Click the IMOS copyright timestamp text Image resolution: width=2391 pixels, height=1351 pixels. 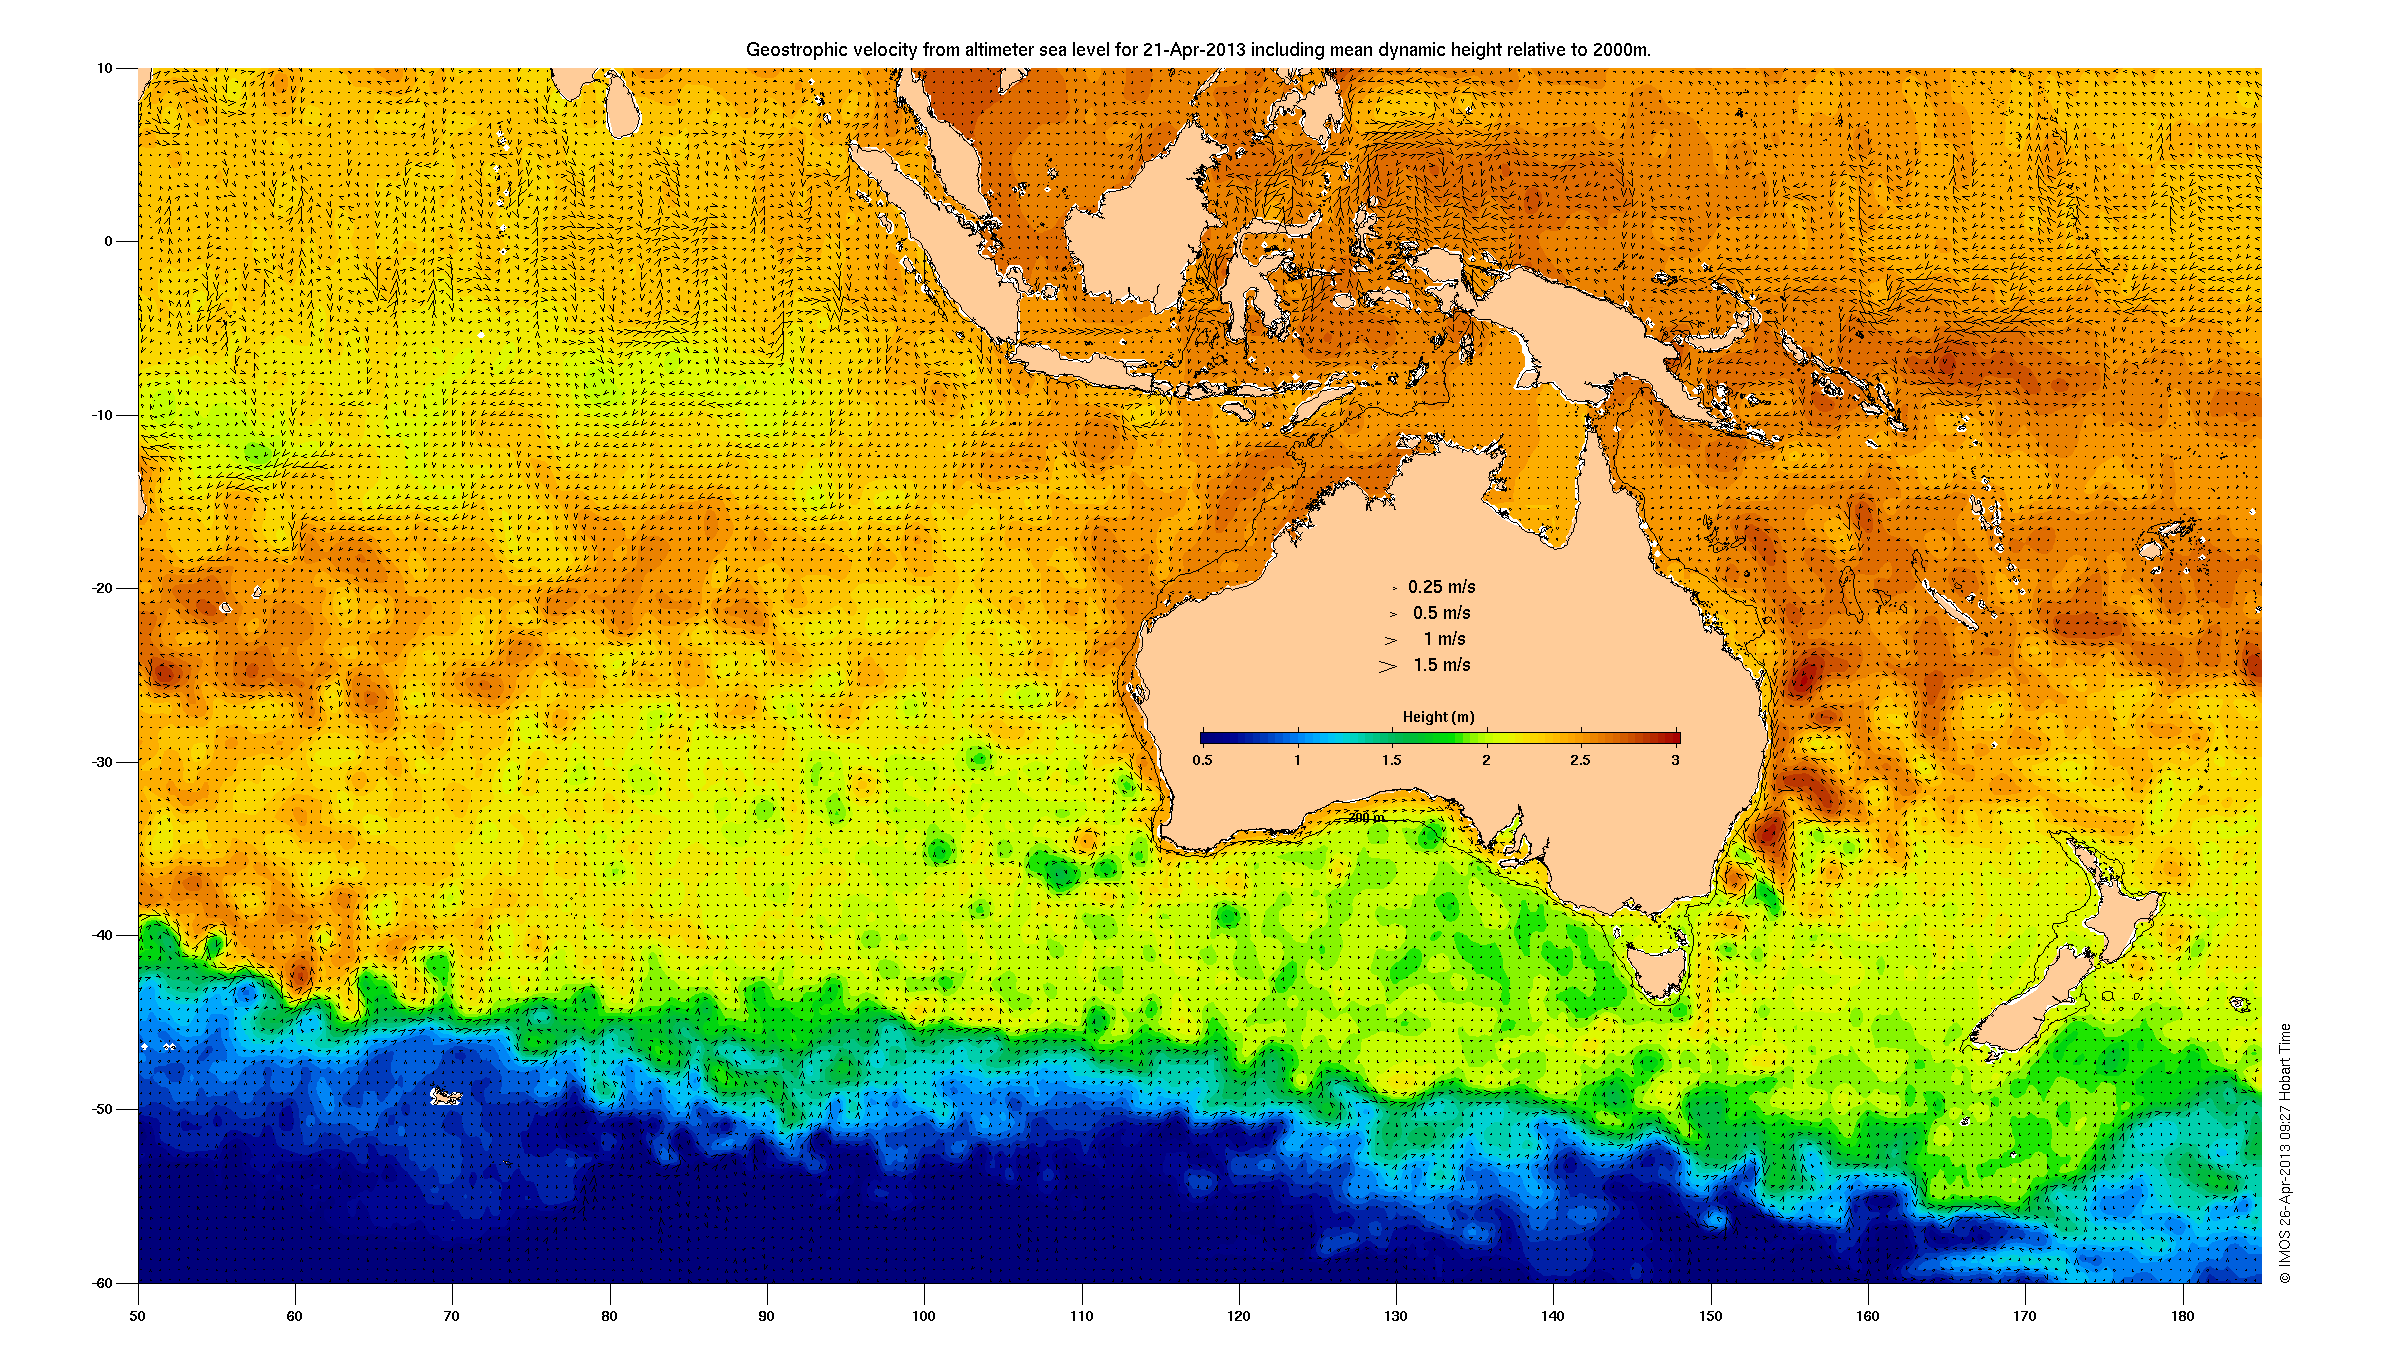[2284, 1153]
